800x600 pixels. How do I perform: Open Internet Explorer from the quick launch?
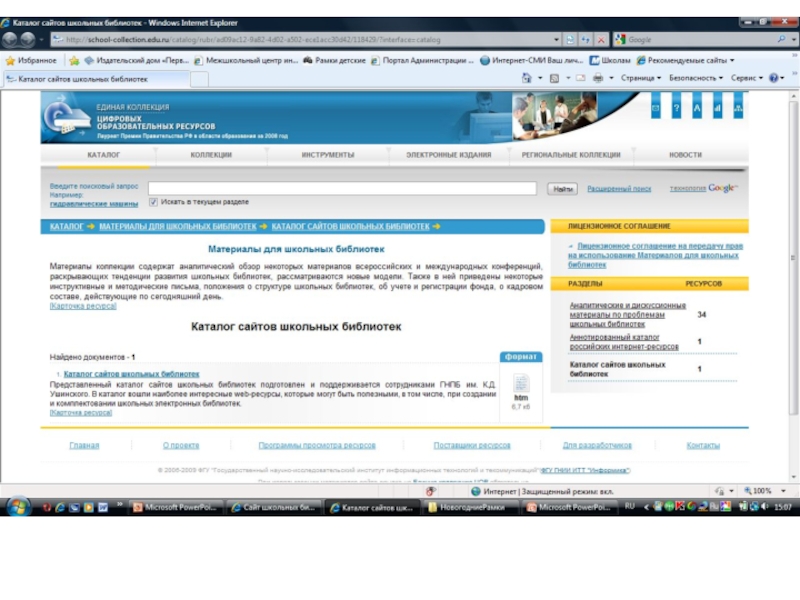(60, 508)
